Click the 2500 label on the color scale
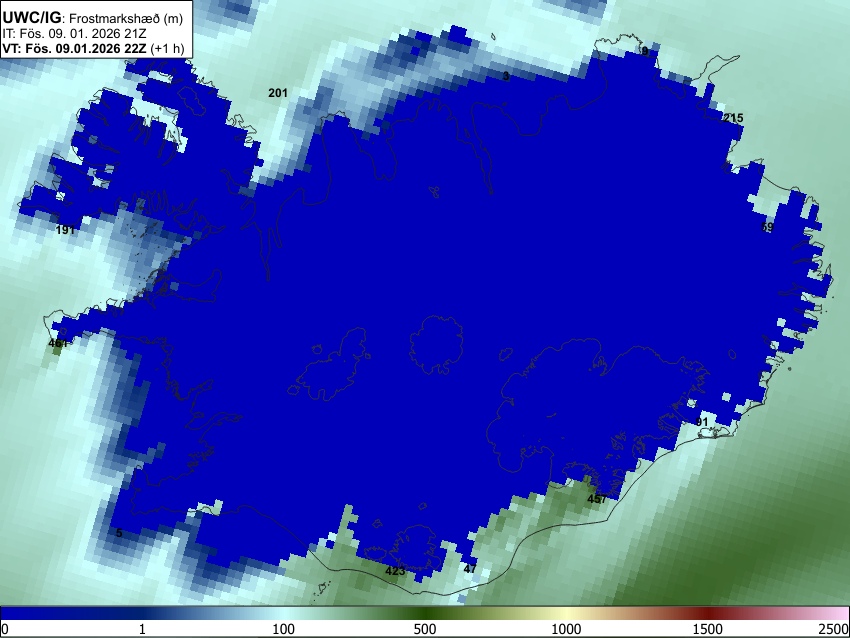This screenshot has height=638, width=850. pyautogui.click(x=835, y=629)
